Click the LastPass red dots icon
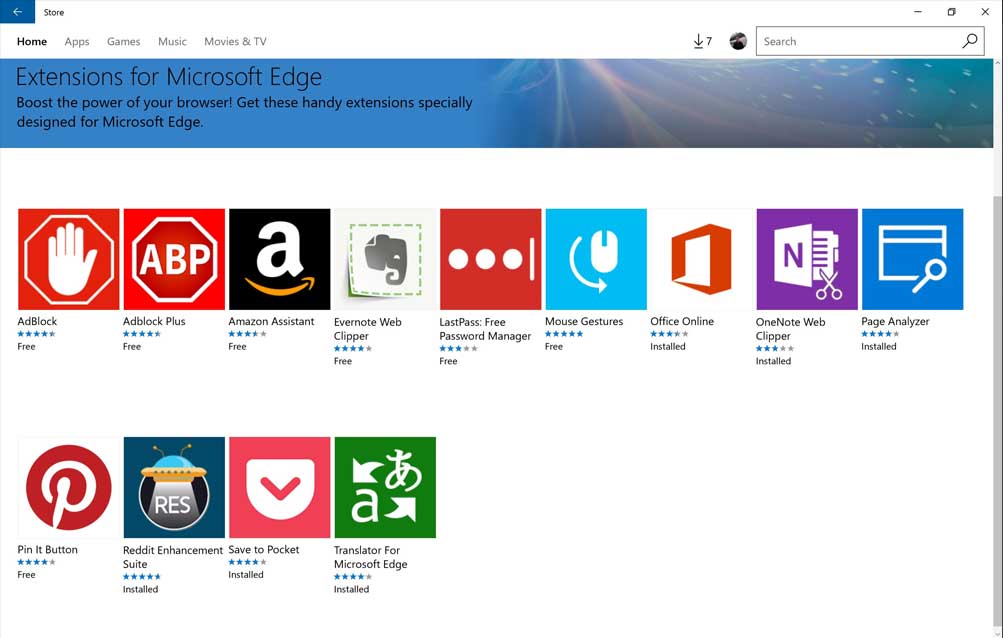Viewport: 1003px width, 638px height. 491,259
